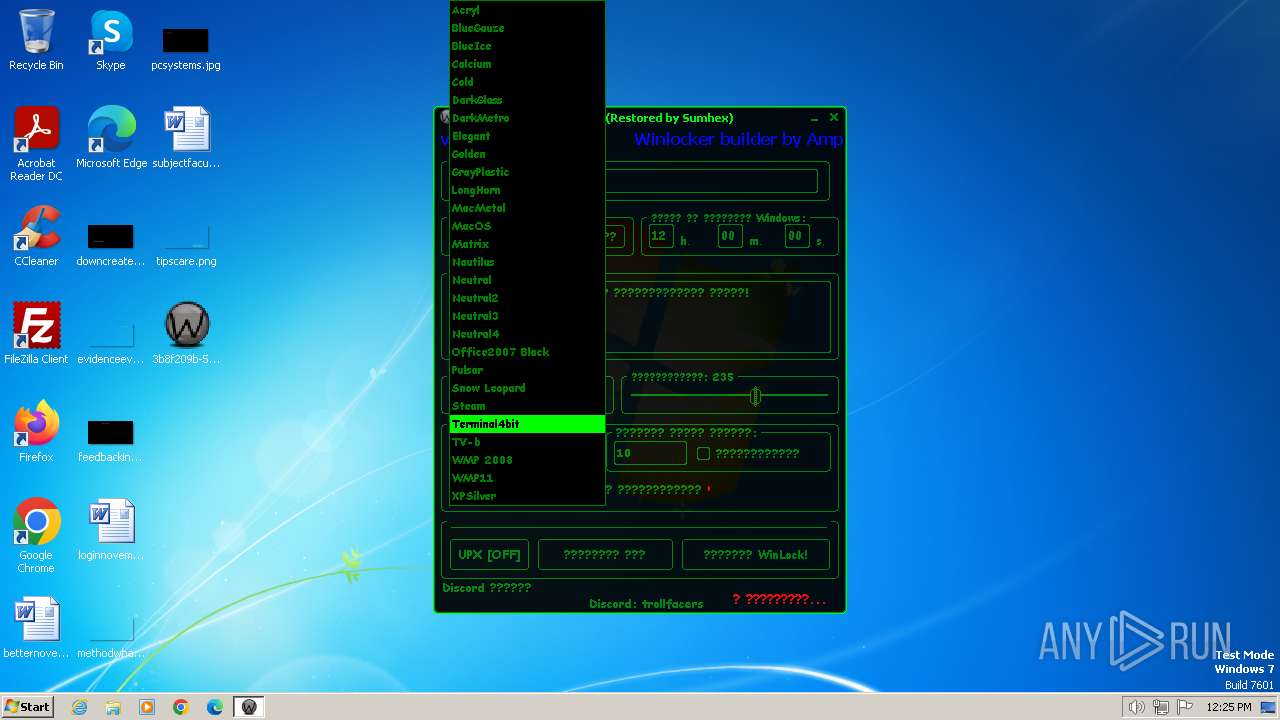The image size is (1280, 720).
Task: Pick the TV-b skin entry
Action: tap(527, 442)
